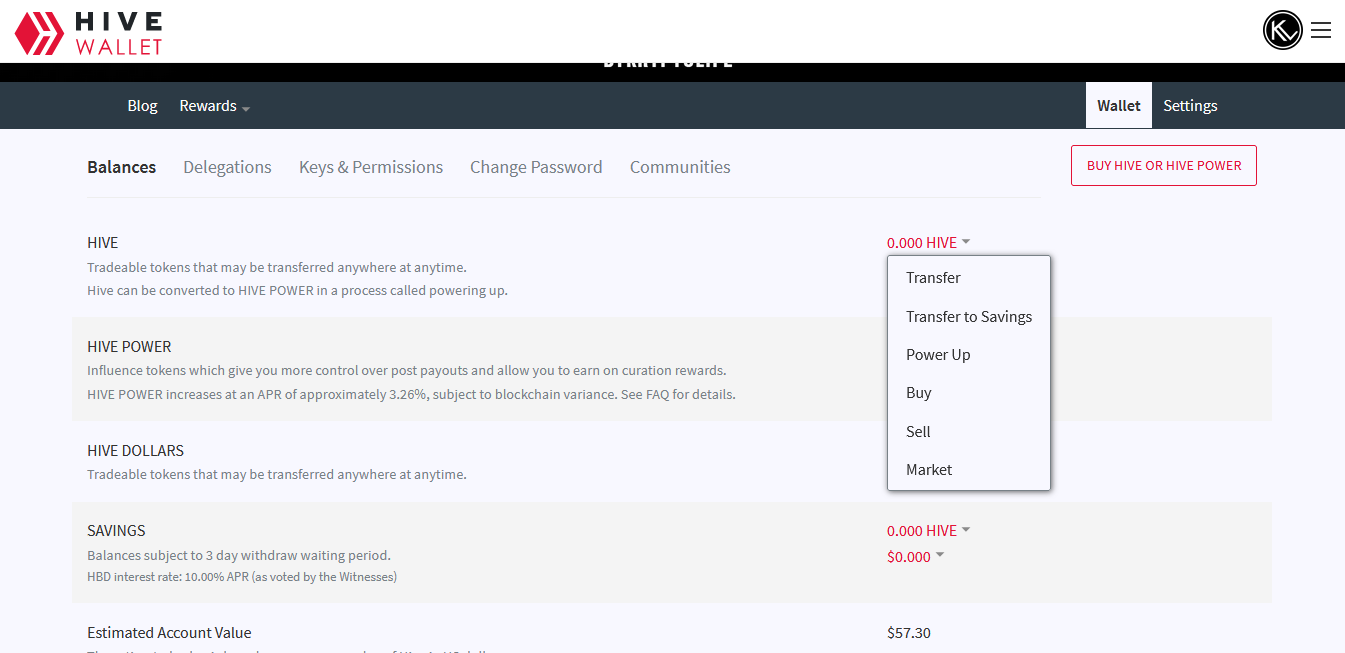Open the user avatar profile icon
Image resolution: width=1345 pixels, height=653 pixels.
(1282, 30)
